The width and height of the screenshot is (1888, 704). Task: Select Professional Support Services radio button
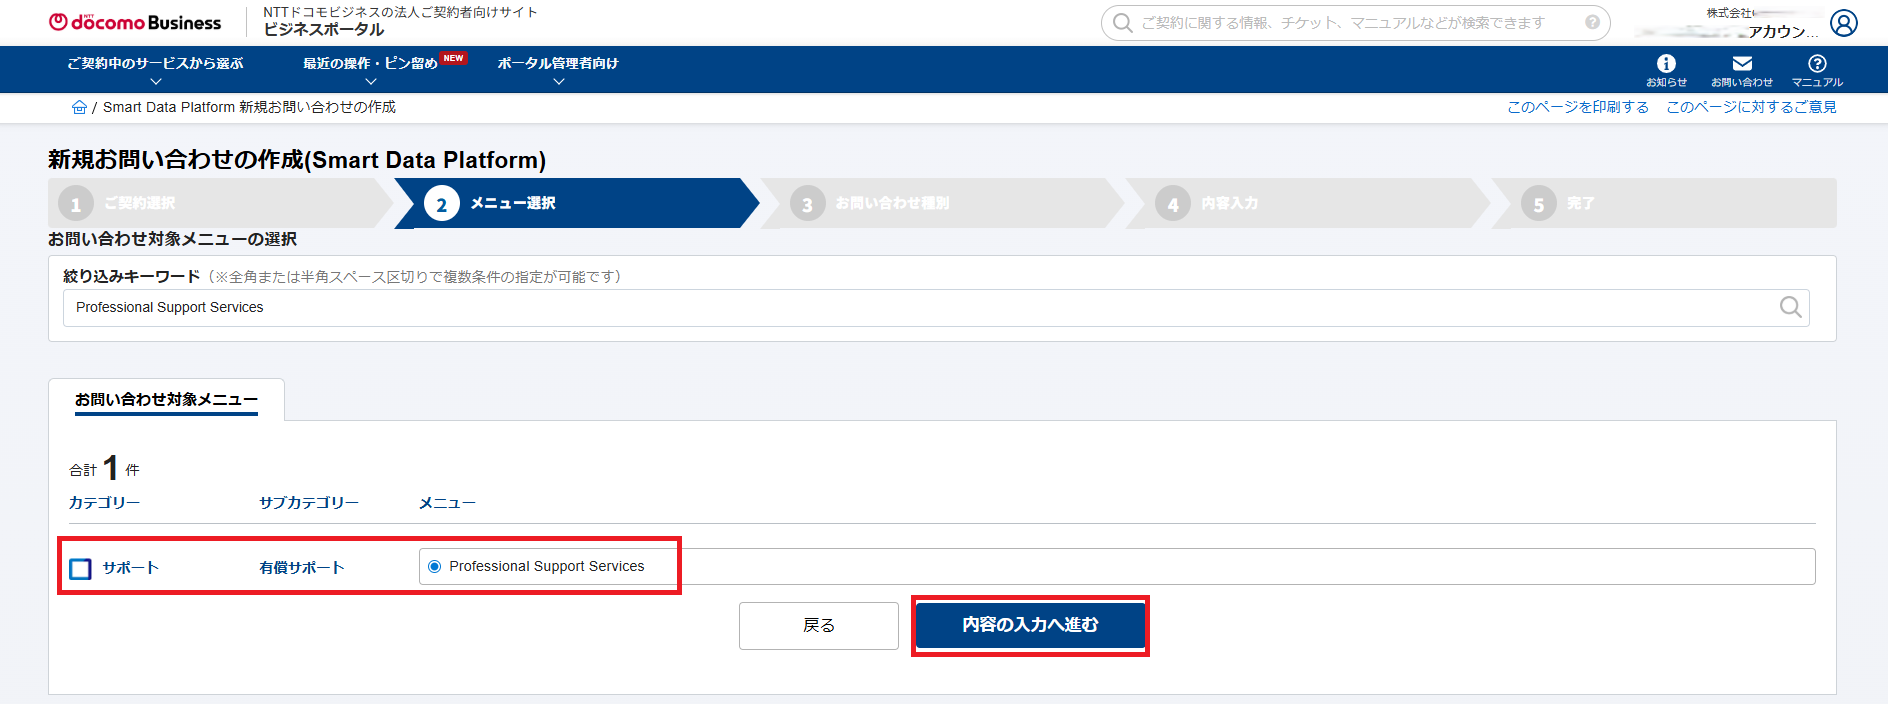coord(435,566)
